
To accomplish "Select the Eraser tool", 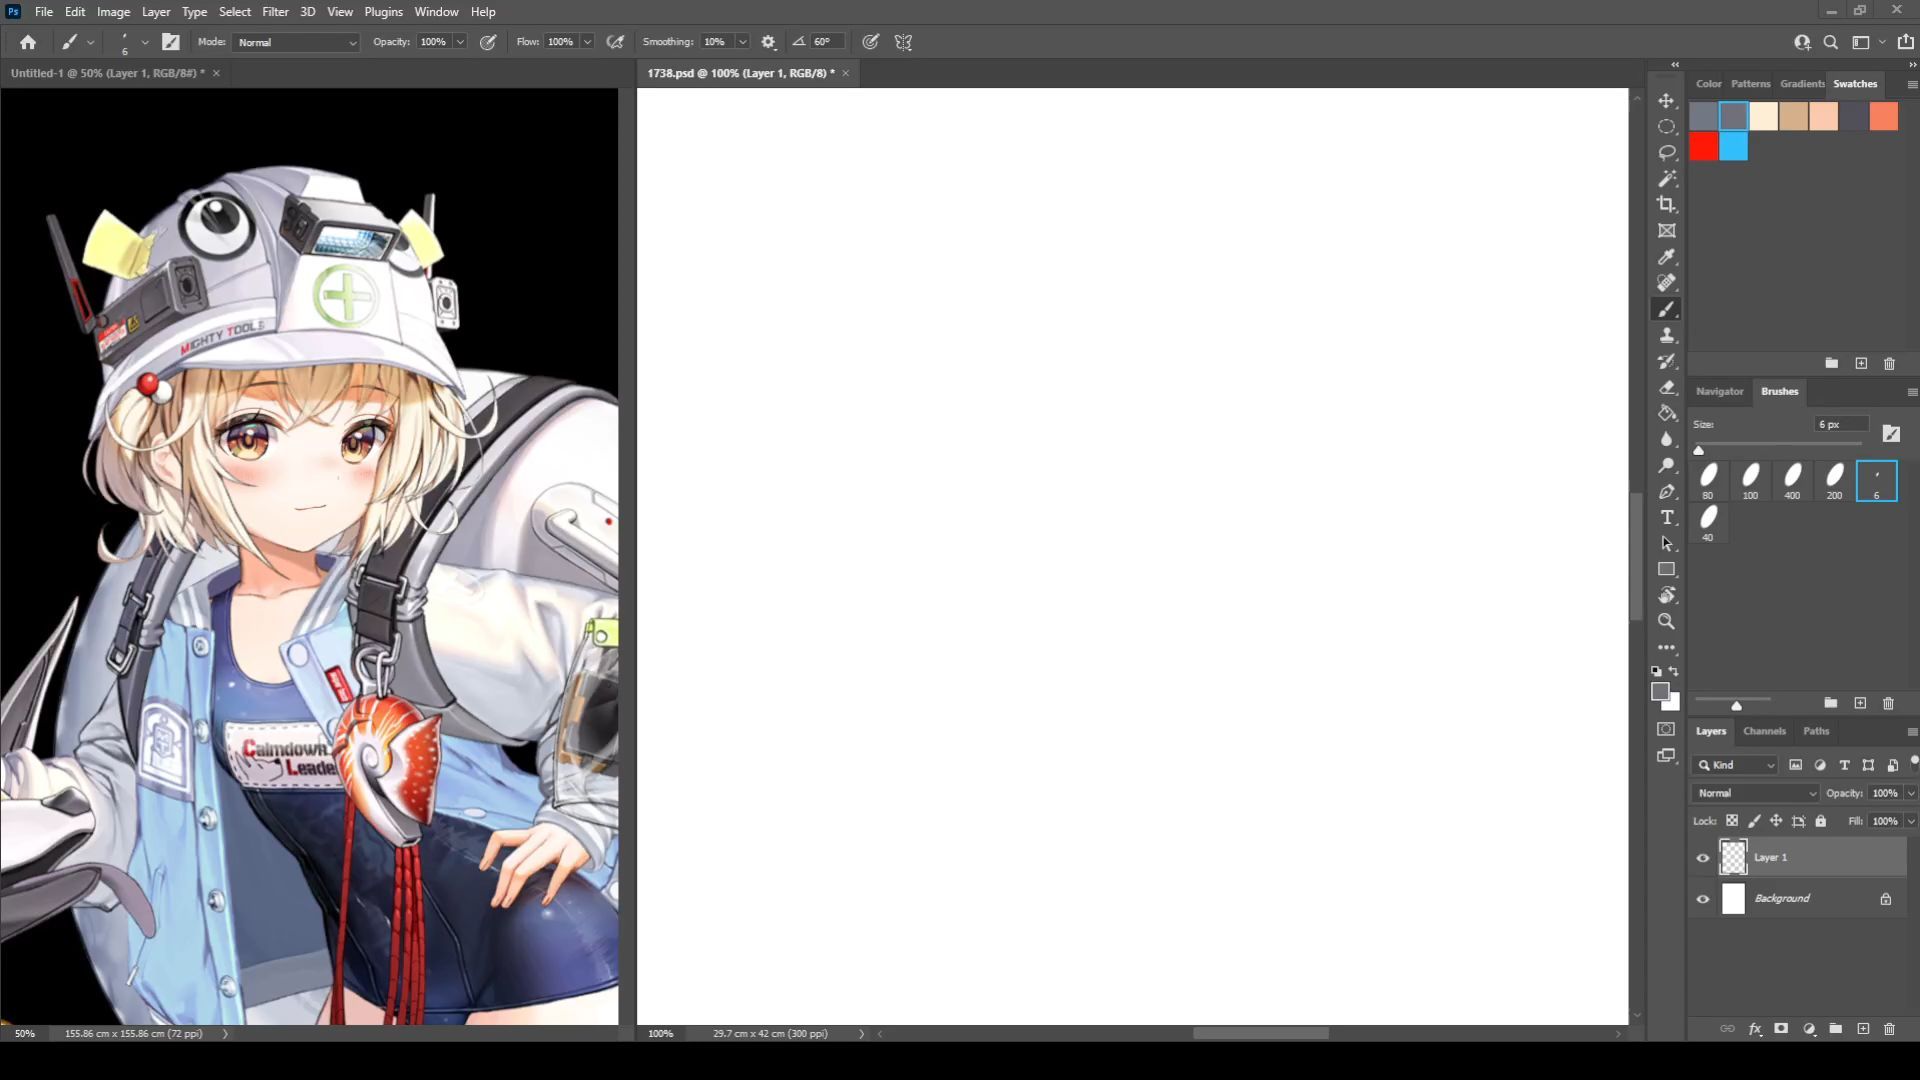I will coord(1666,388).
